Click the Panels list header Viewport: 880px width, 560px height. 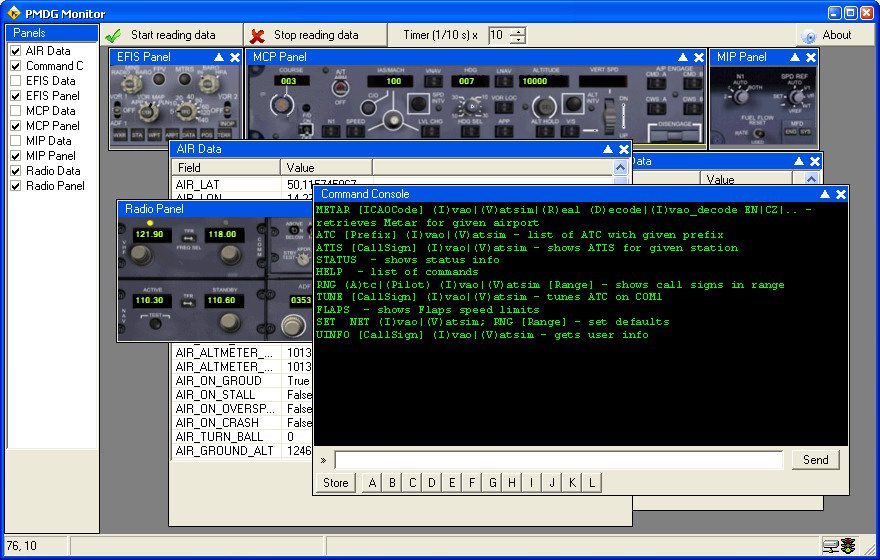(x=52, y=33)
